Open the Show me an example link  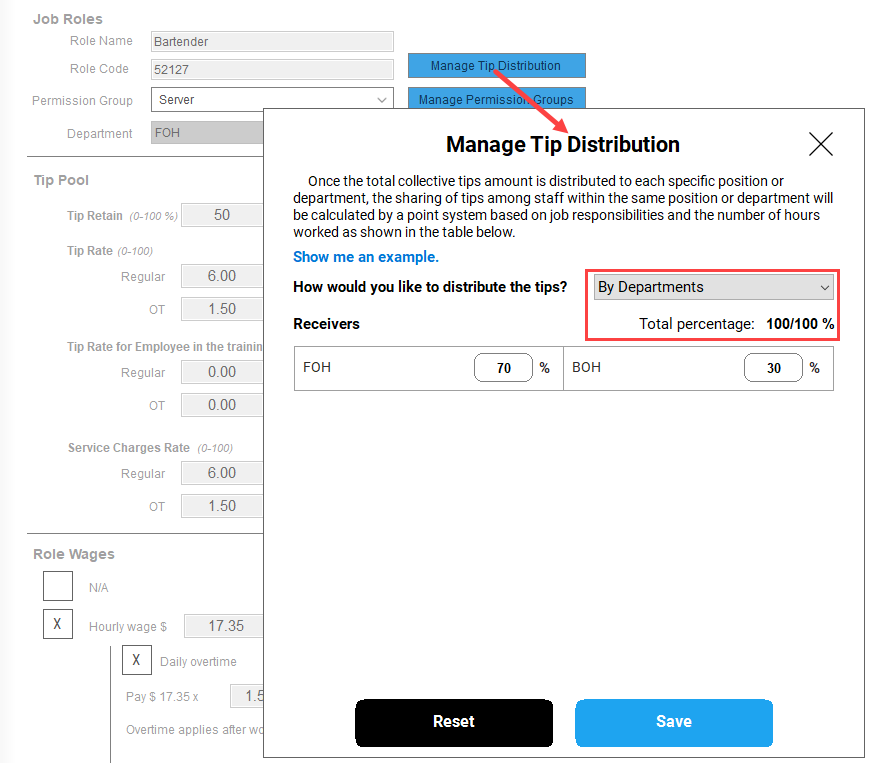coord(365,257)
